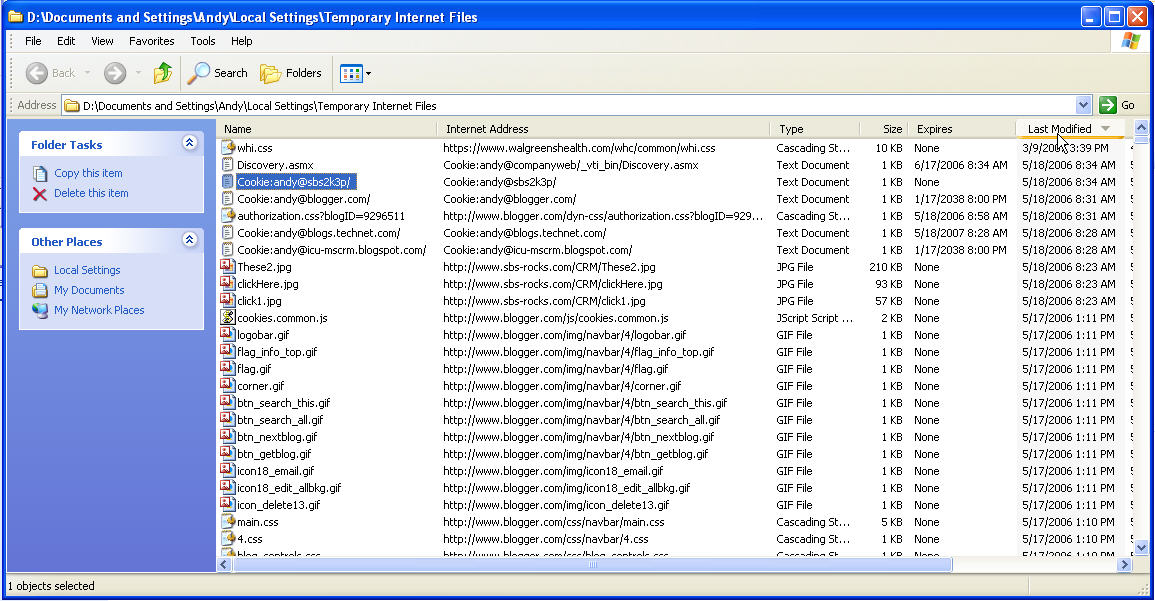Select the logobar.gif image icon

point(228,334)
